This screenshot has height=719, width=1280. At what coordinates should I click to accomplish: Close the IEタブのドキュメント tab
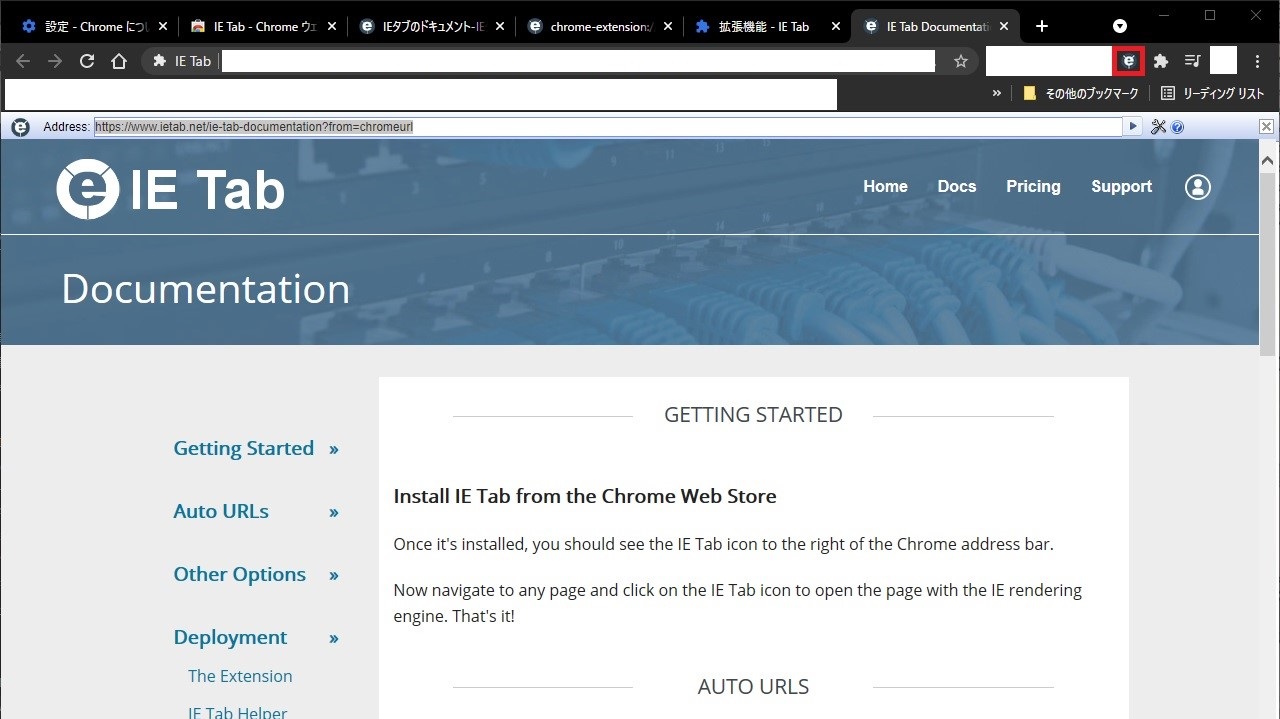tap(500, 27)
